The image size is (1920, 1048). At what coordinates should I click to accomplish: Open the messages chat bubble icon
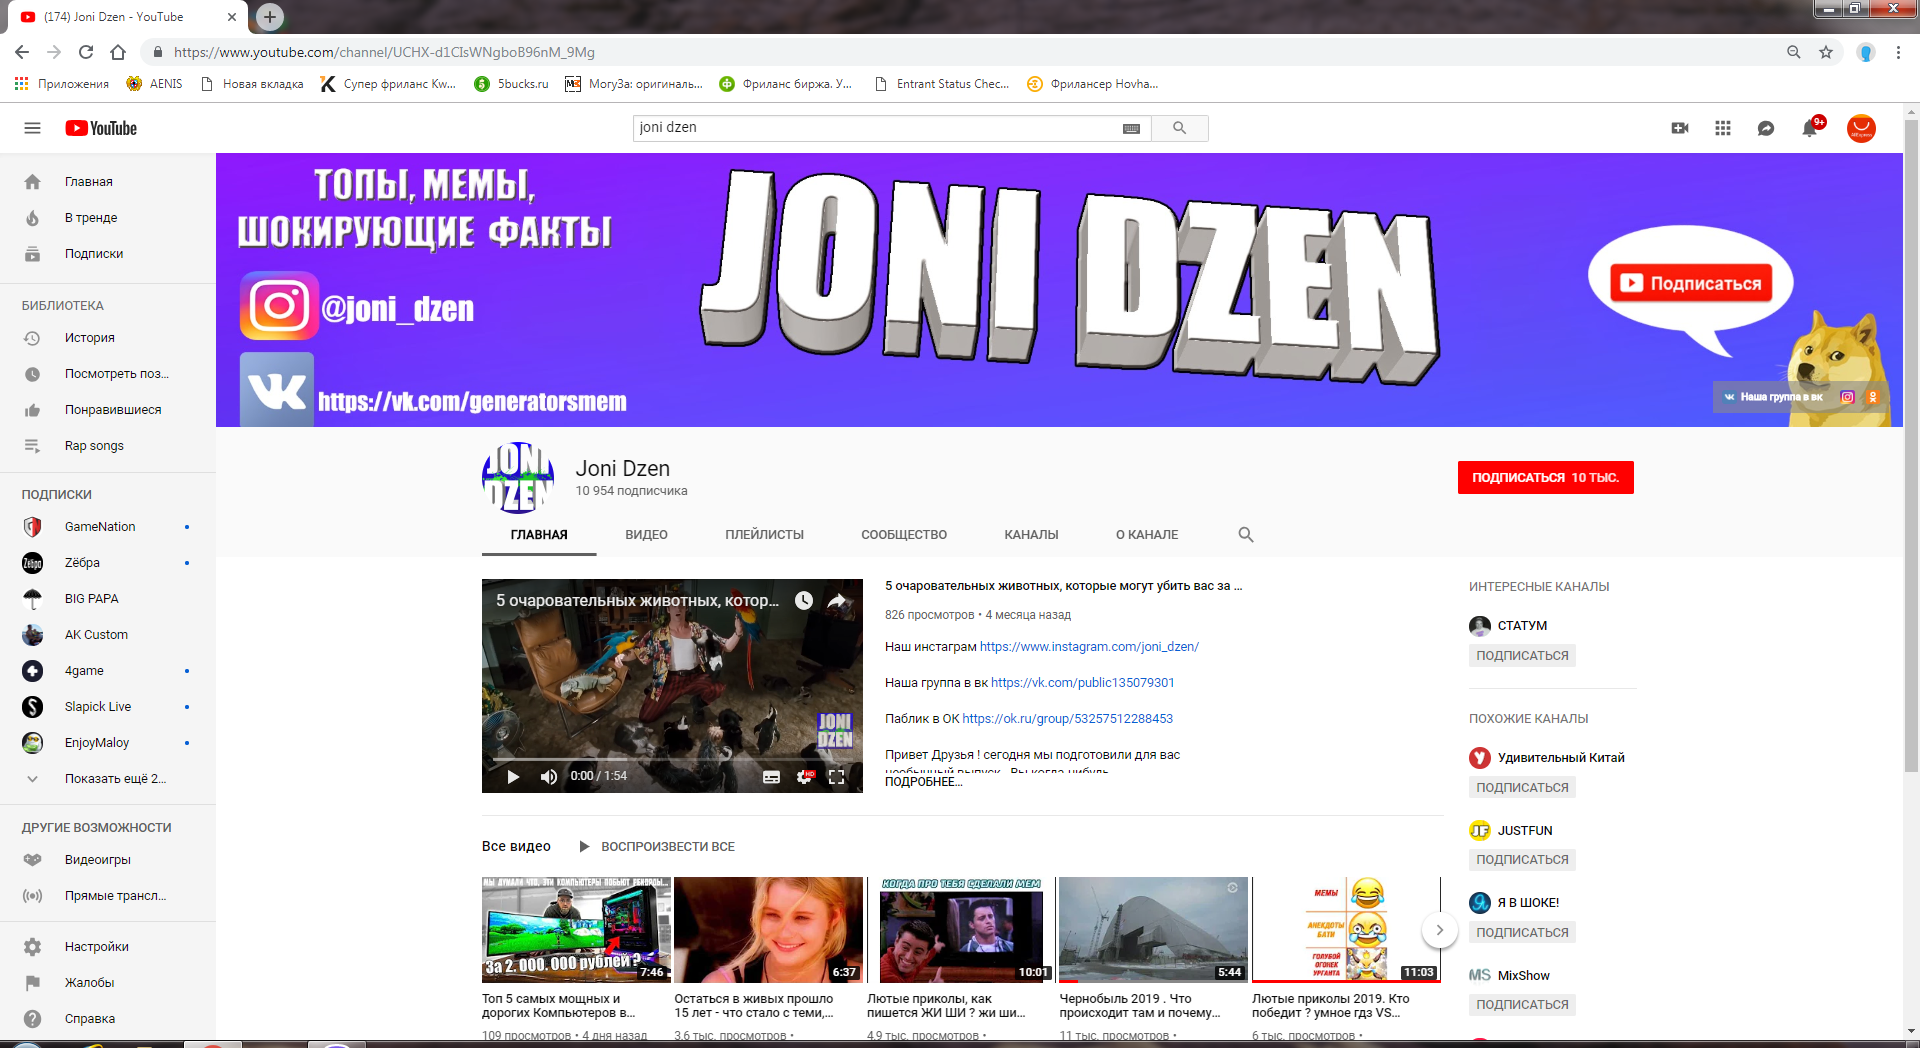pos(1766,128)
